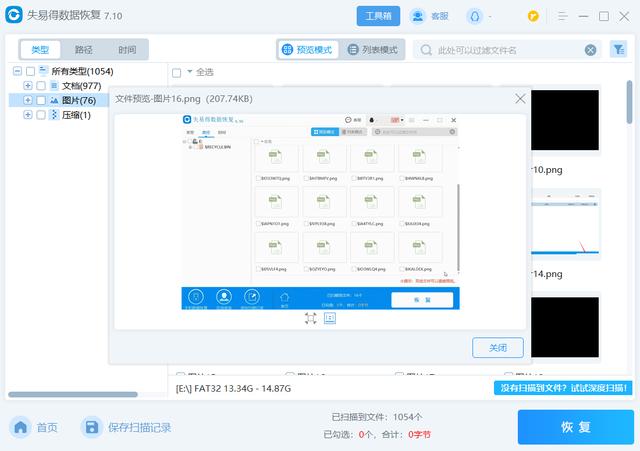This screenshot has width=640, height=451.
Task: Open the advanced filter funnel icon
Action: [x=618, y=49]
